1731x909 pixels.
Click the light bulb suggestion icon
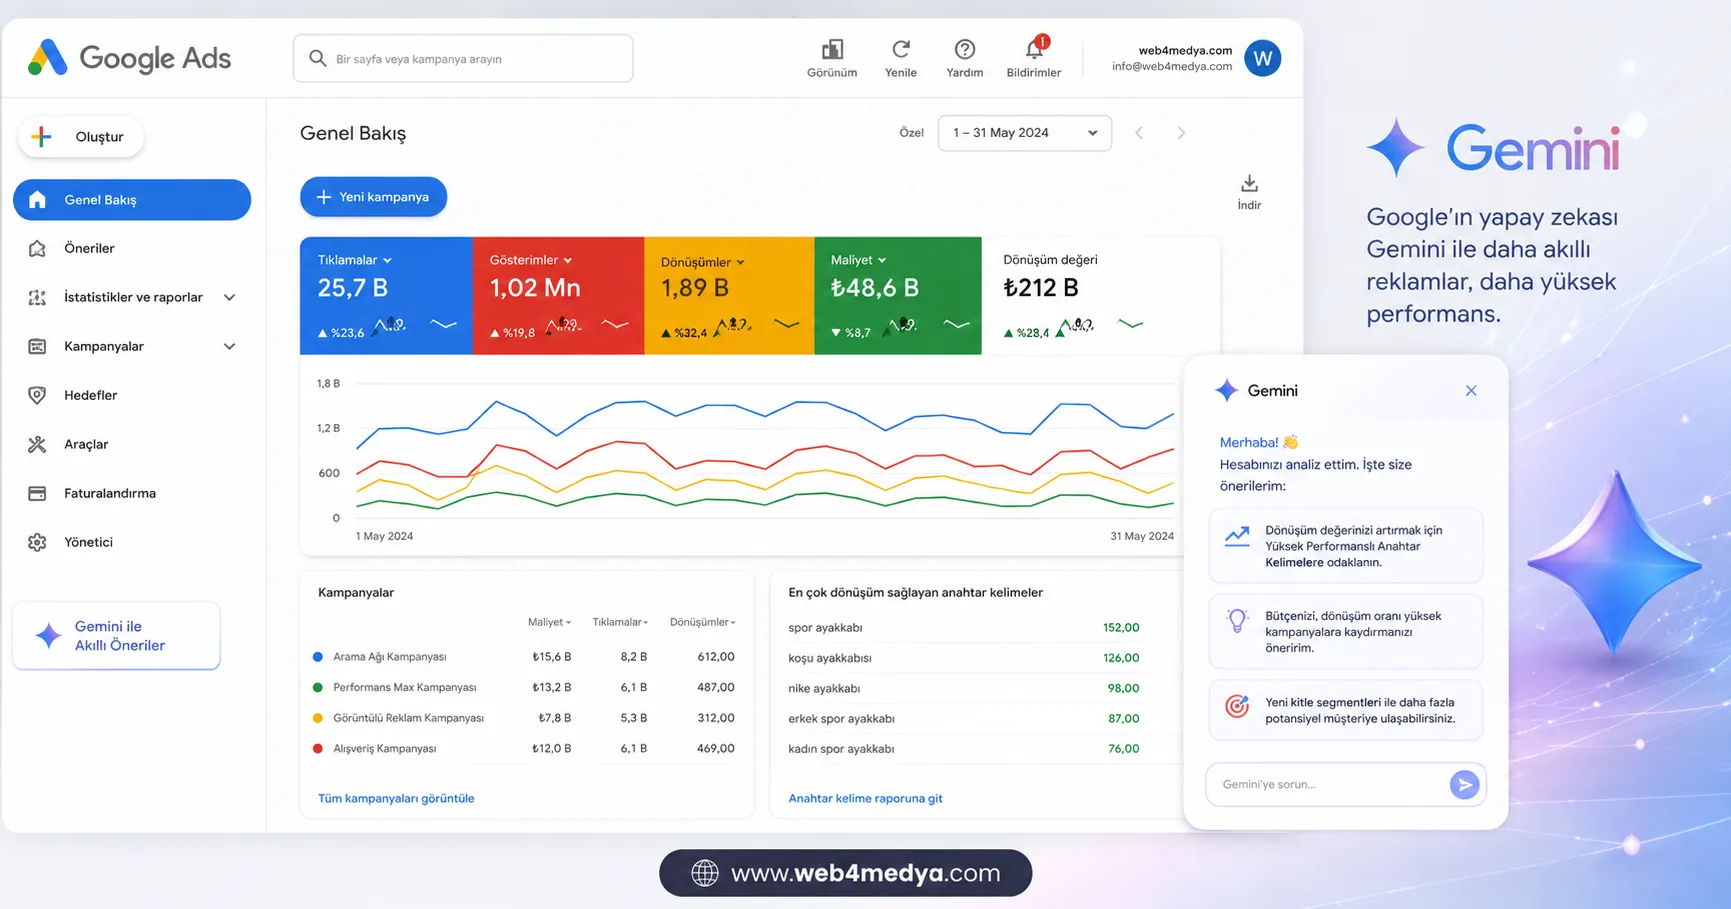1237,621
